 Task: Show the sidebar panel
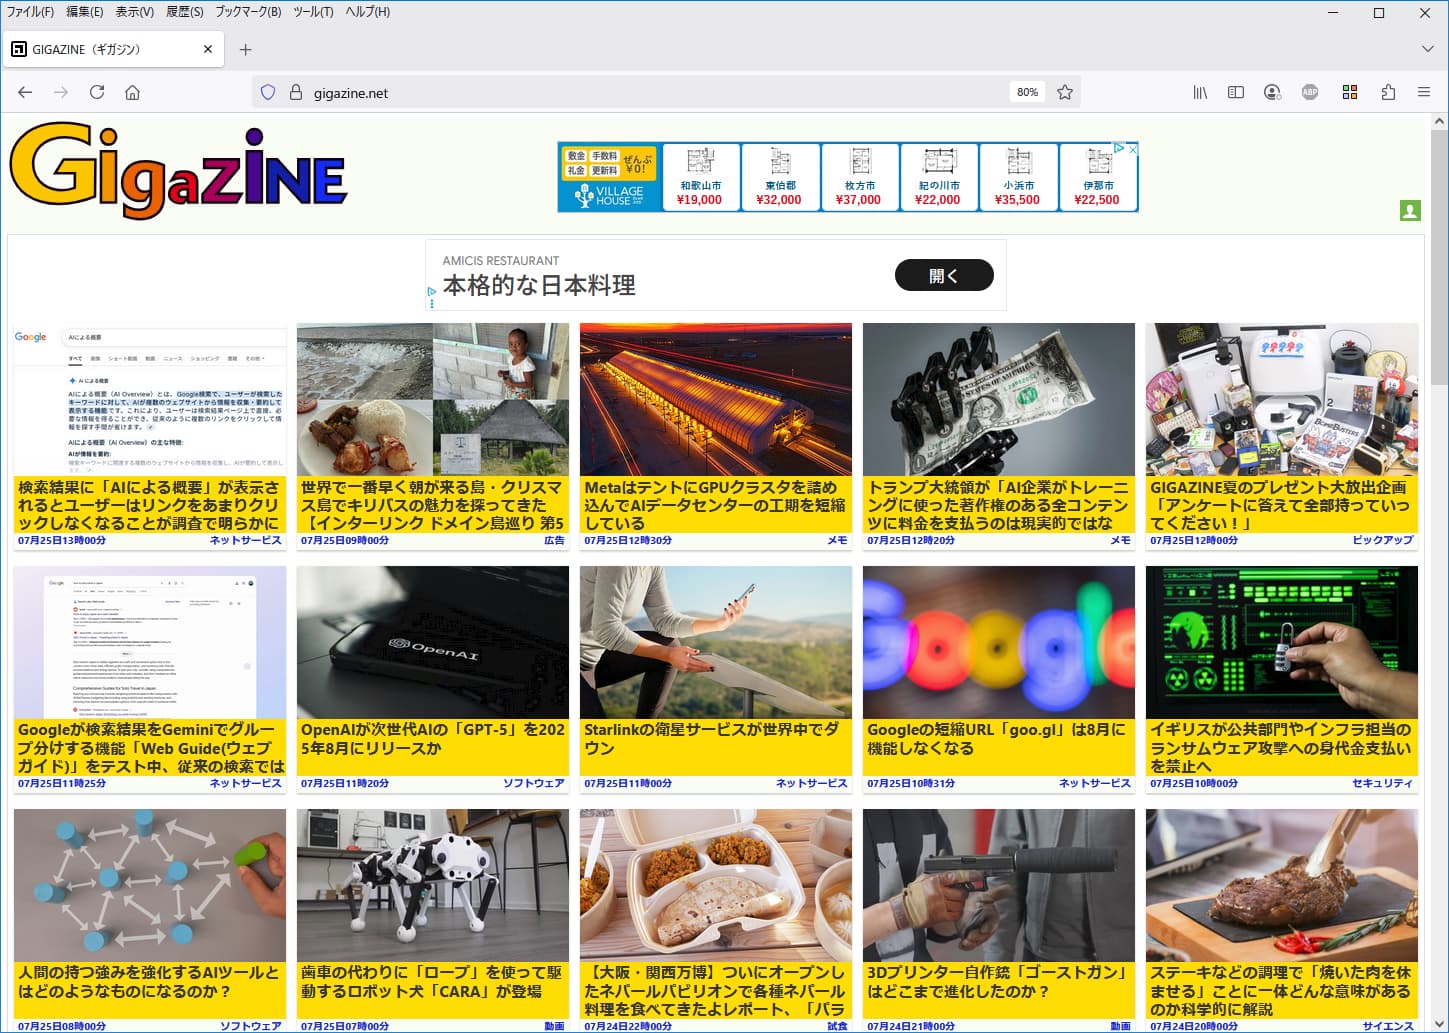[1236, 92]
